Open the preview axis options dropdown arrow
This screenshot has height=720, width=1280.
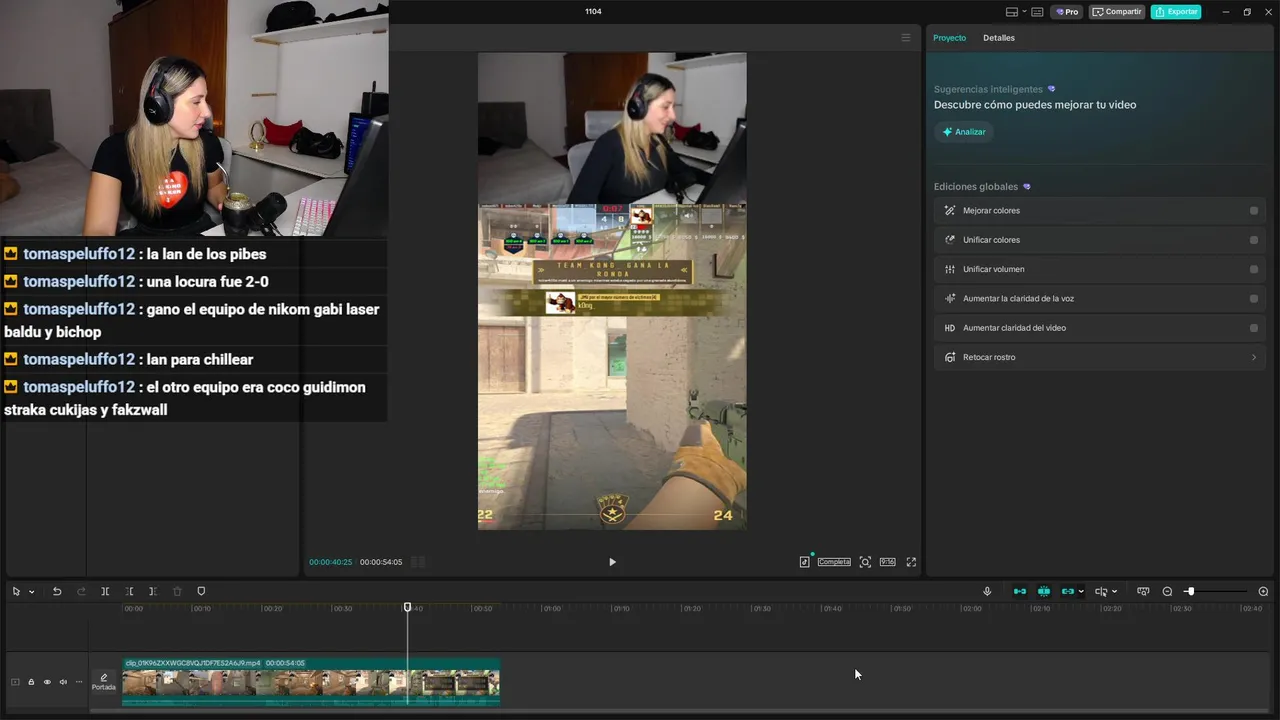point(1114,591)
